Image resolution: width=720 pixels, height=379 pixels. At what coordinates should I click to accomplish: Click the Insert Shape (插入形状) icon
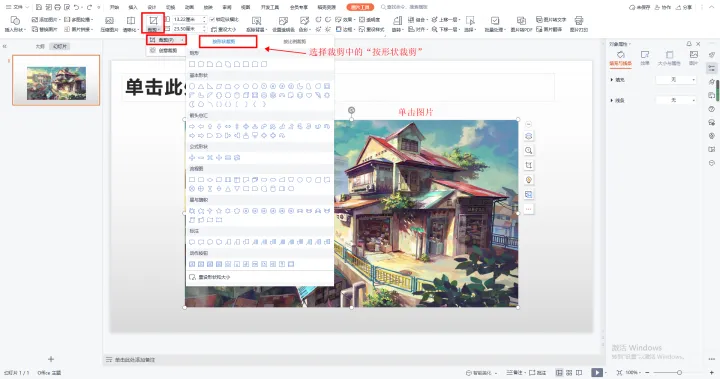(15, 21)
